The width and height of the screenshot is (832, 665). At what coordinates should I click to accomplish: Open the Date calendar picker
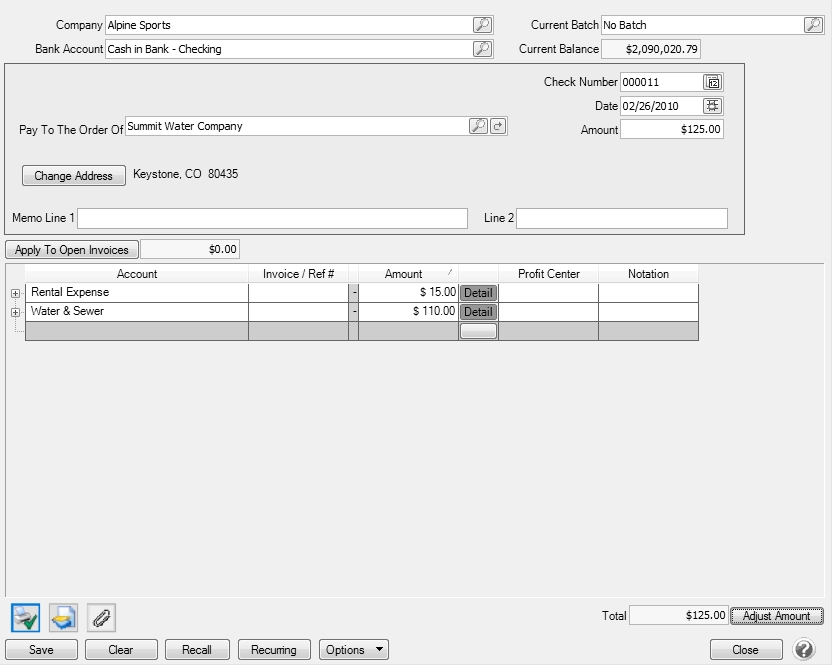713,106
